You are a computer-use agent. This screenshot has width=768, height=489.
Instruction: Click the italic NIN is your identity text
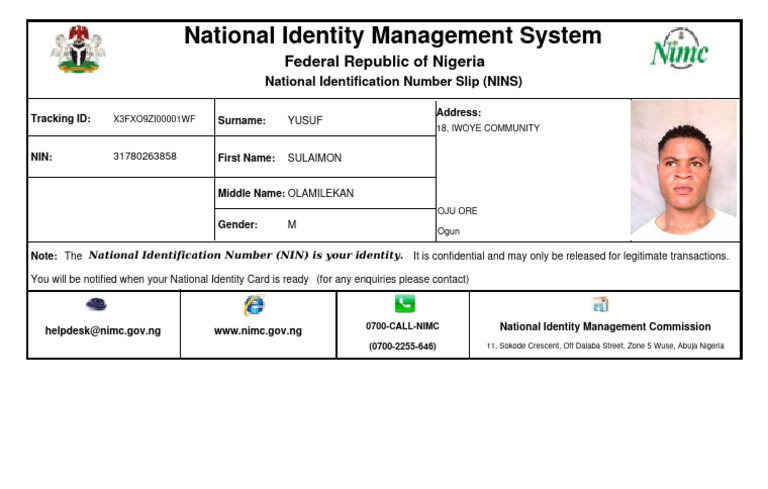[x=246, y=255]
